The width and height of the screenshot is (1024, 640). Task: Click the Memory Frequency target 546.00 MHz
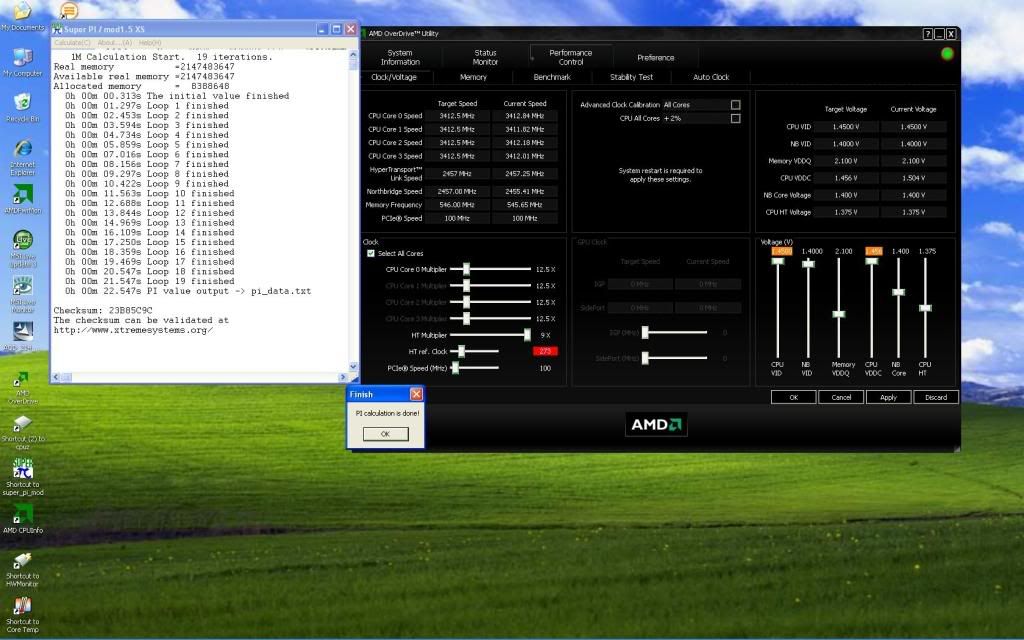pyautogui.click(x=457, y=205)
